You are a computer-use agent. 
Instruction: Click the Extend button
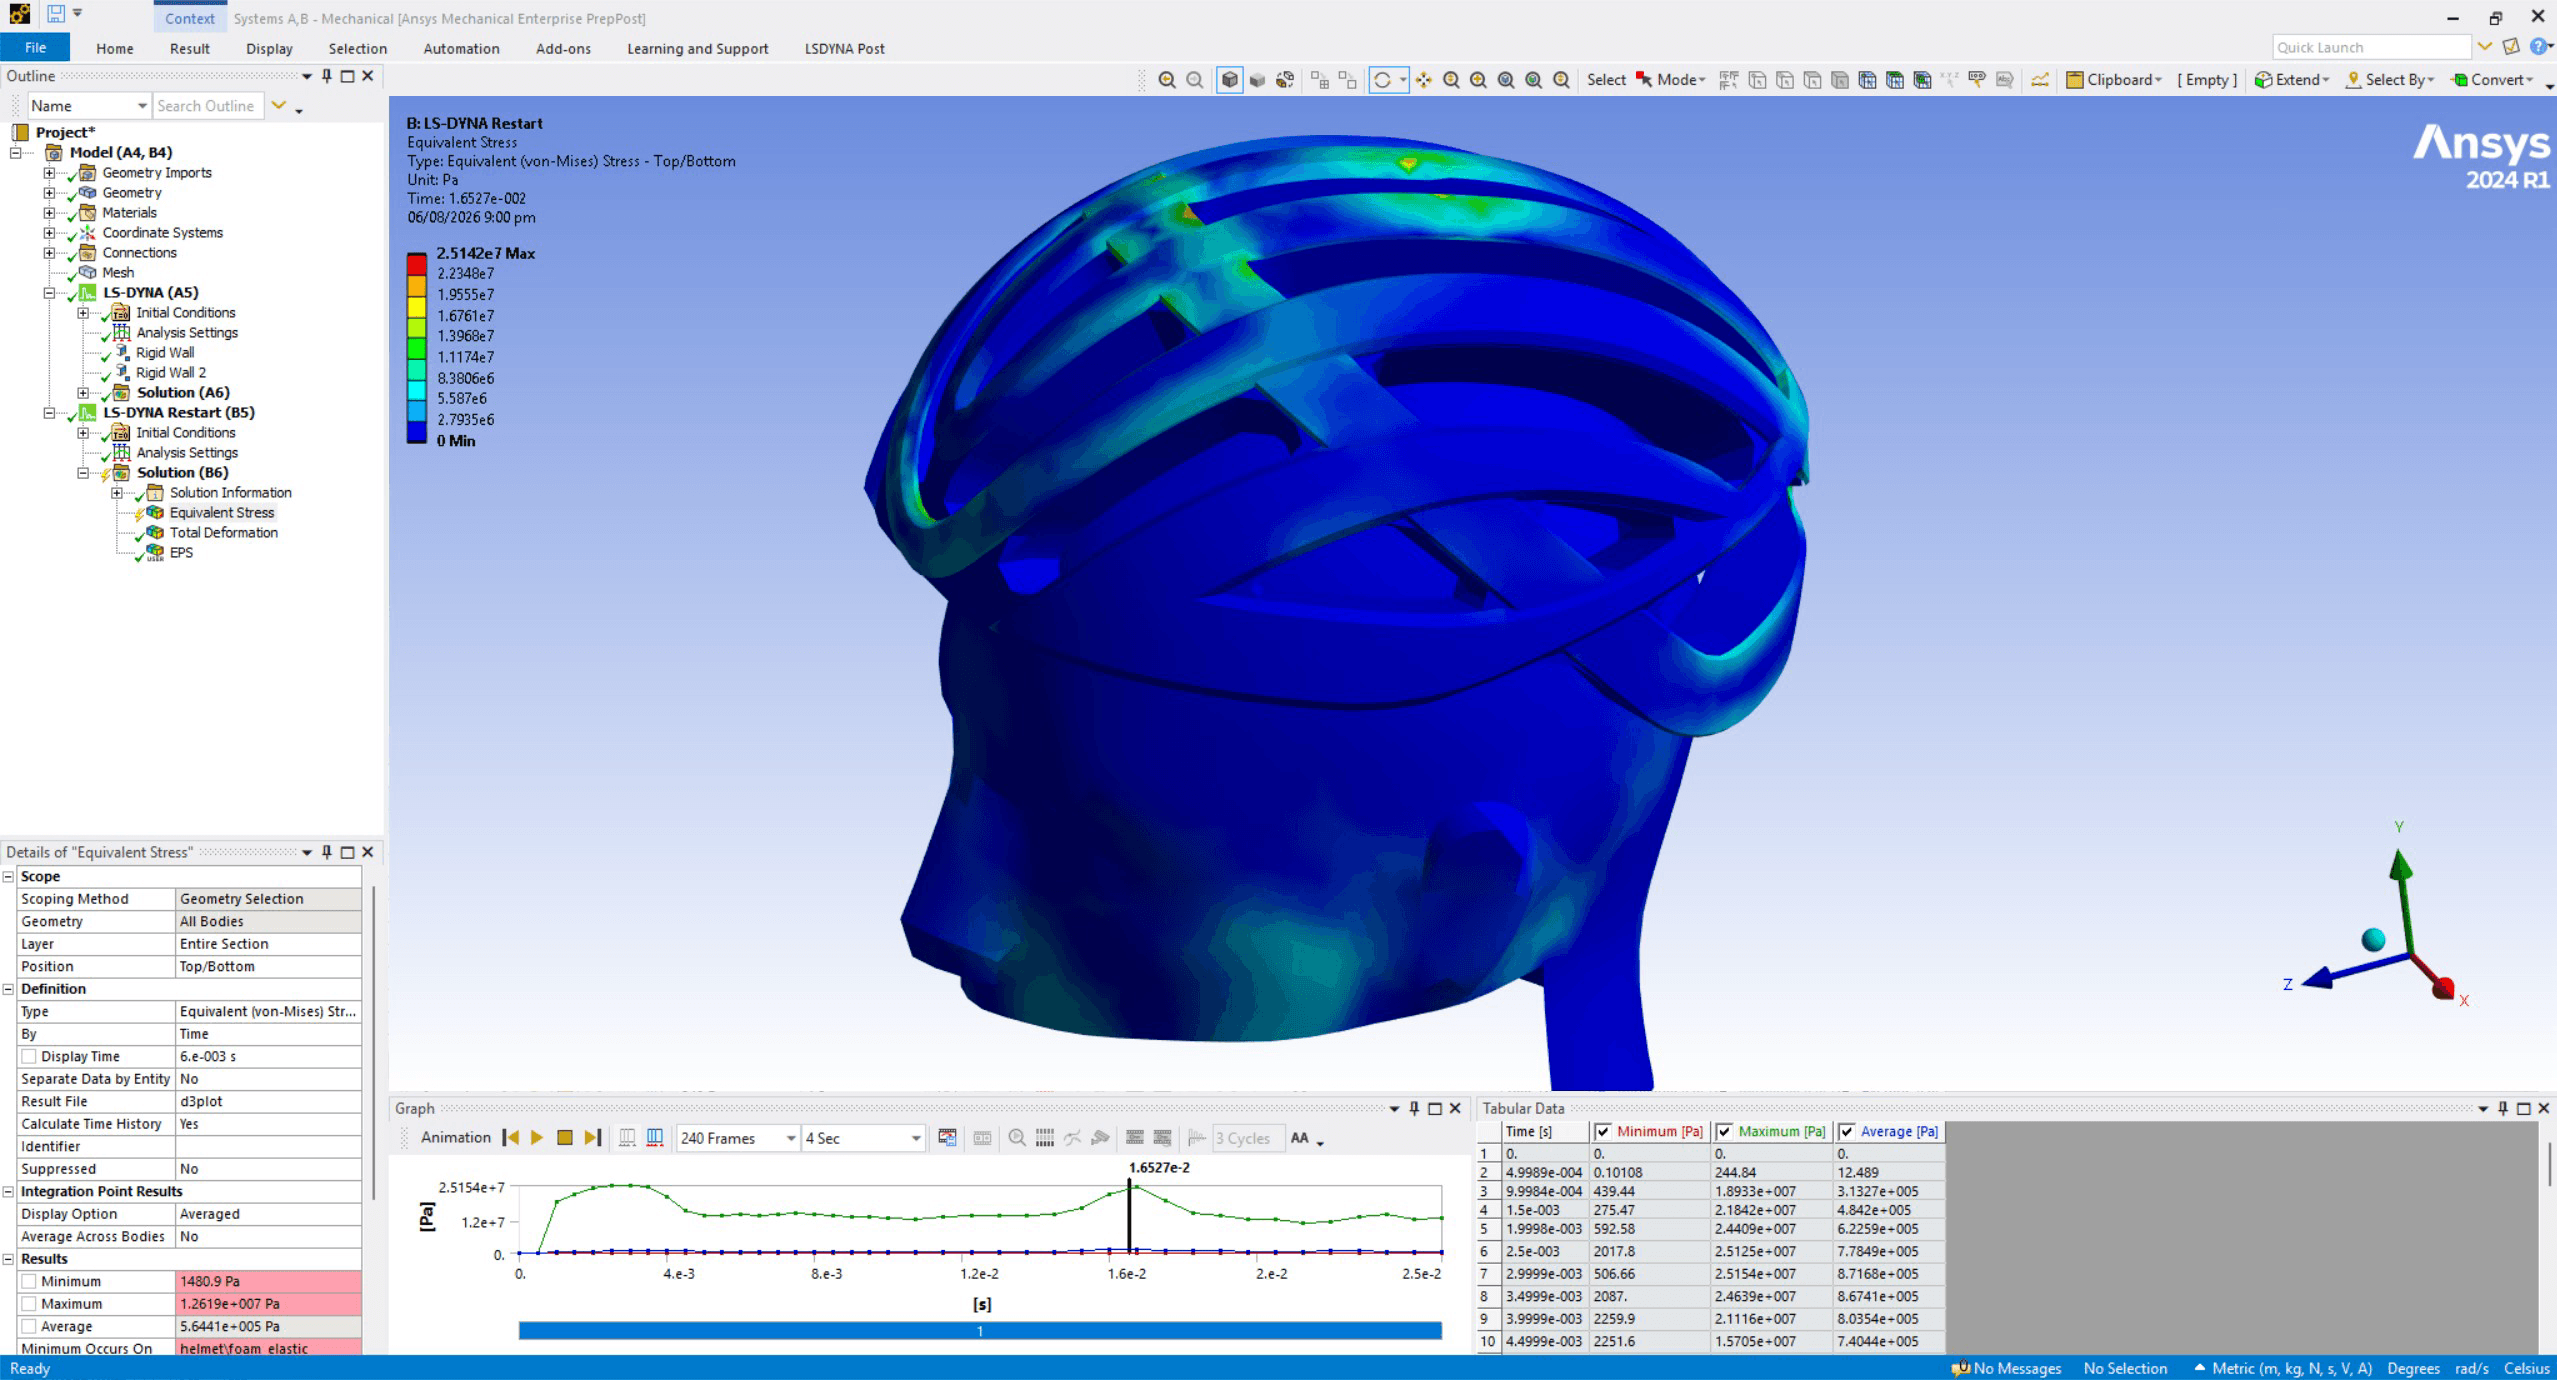(x=2292, y=80)
